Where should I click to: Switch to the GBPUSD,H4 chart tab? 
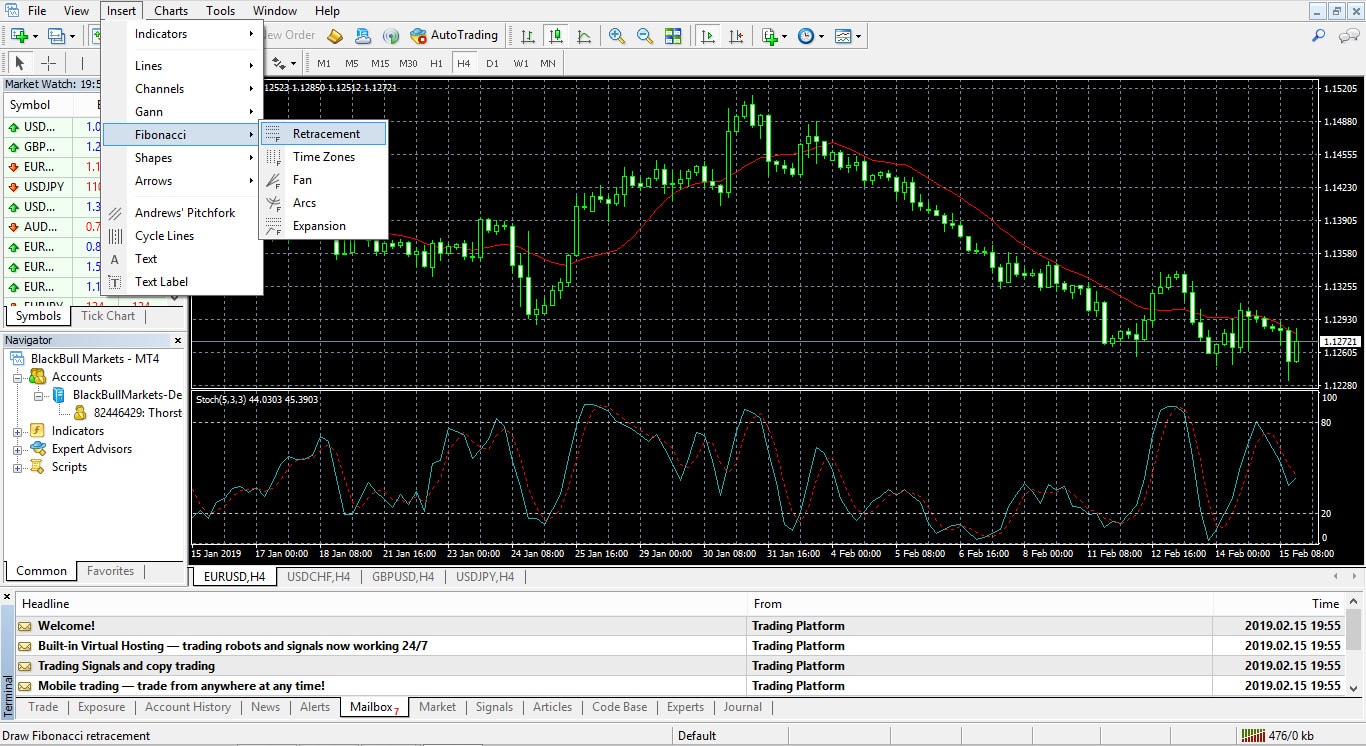403,577
